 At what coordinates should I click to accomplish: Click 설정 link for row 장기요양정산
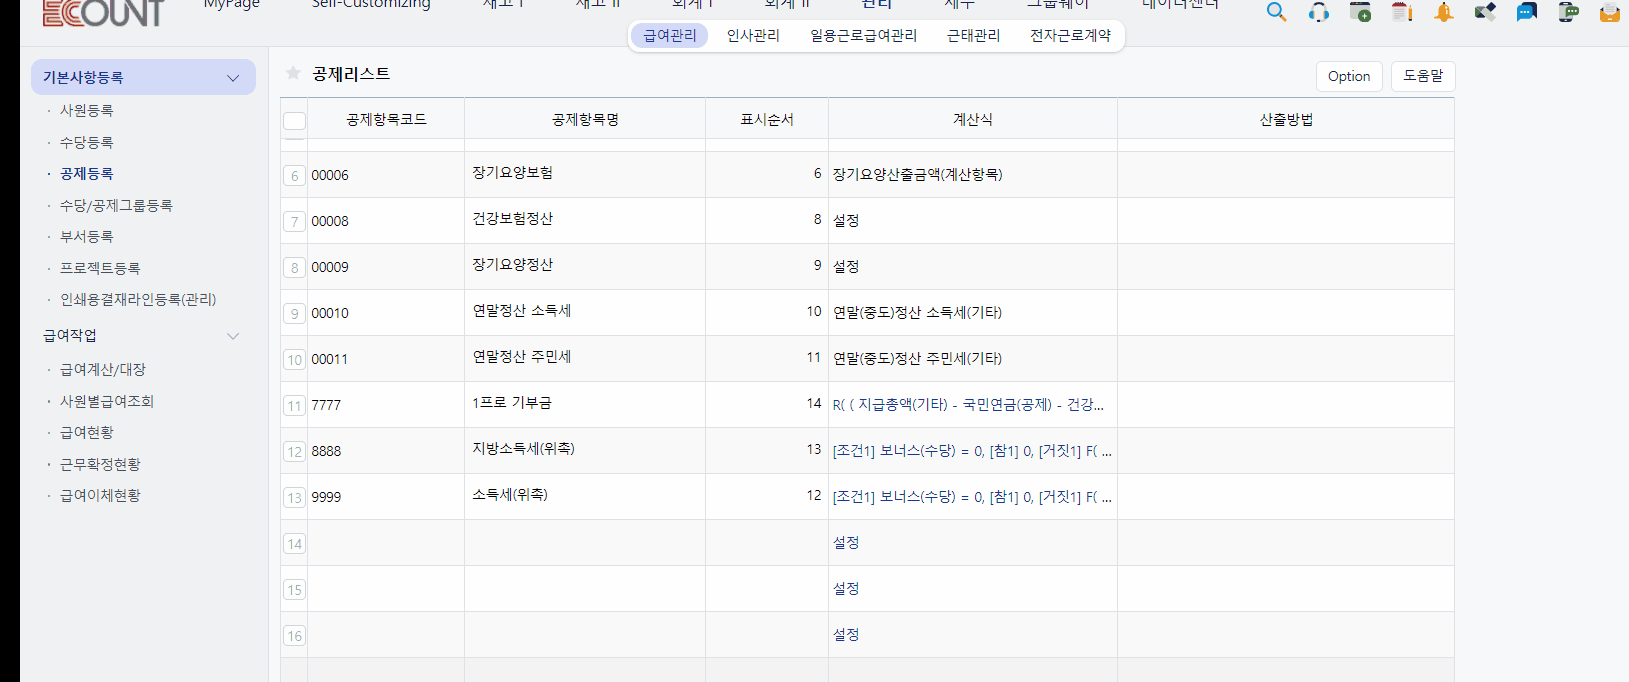tap(846, 267)
